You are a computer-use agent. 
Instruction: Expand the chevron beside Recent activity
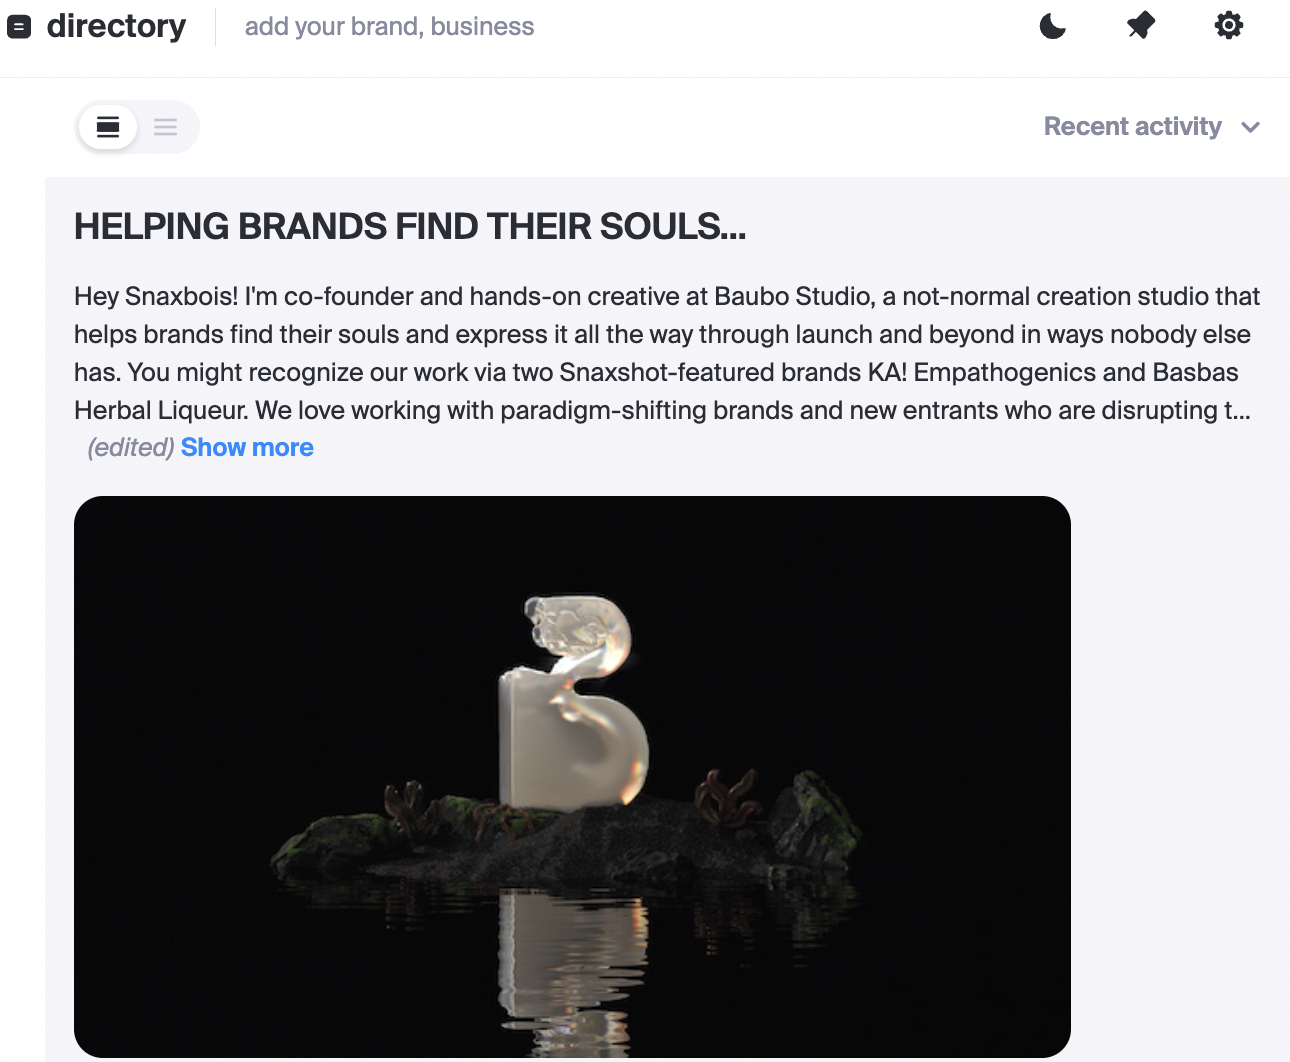tap(1250, 127)
